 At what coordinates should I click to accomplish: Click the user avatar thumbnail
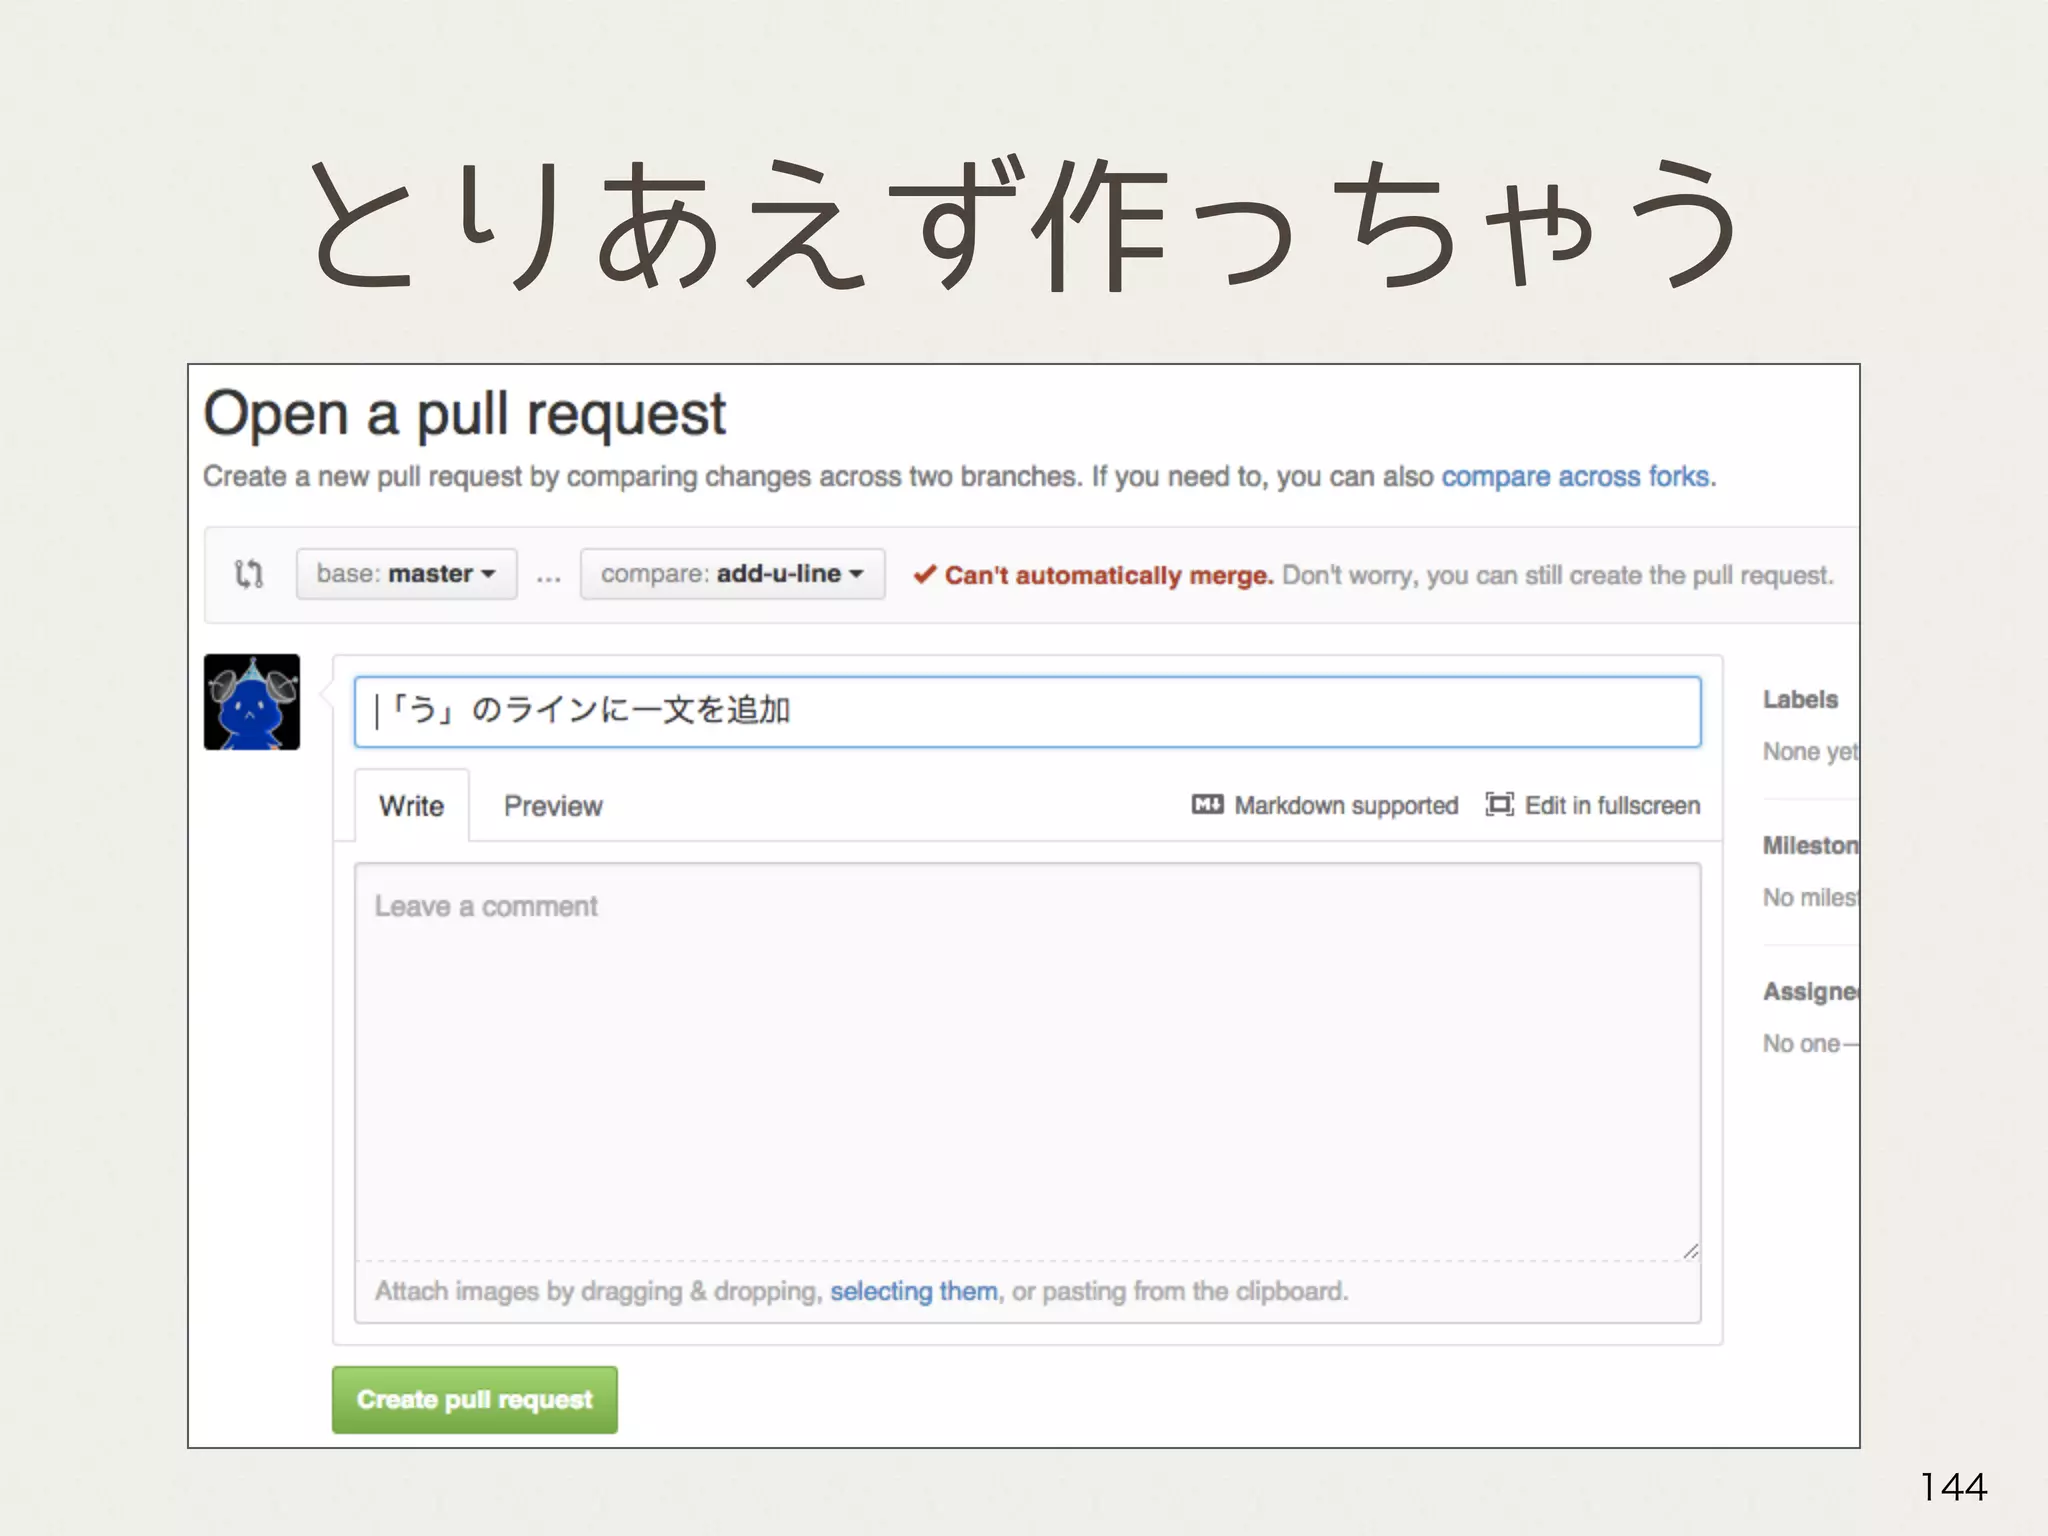click(x=252, y=702)
